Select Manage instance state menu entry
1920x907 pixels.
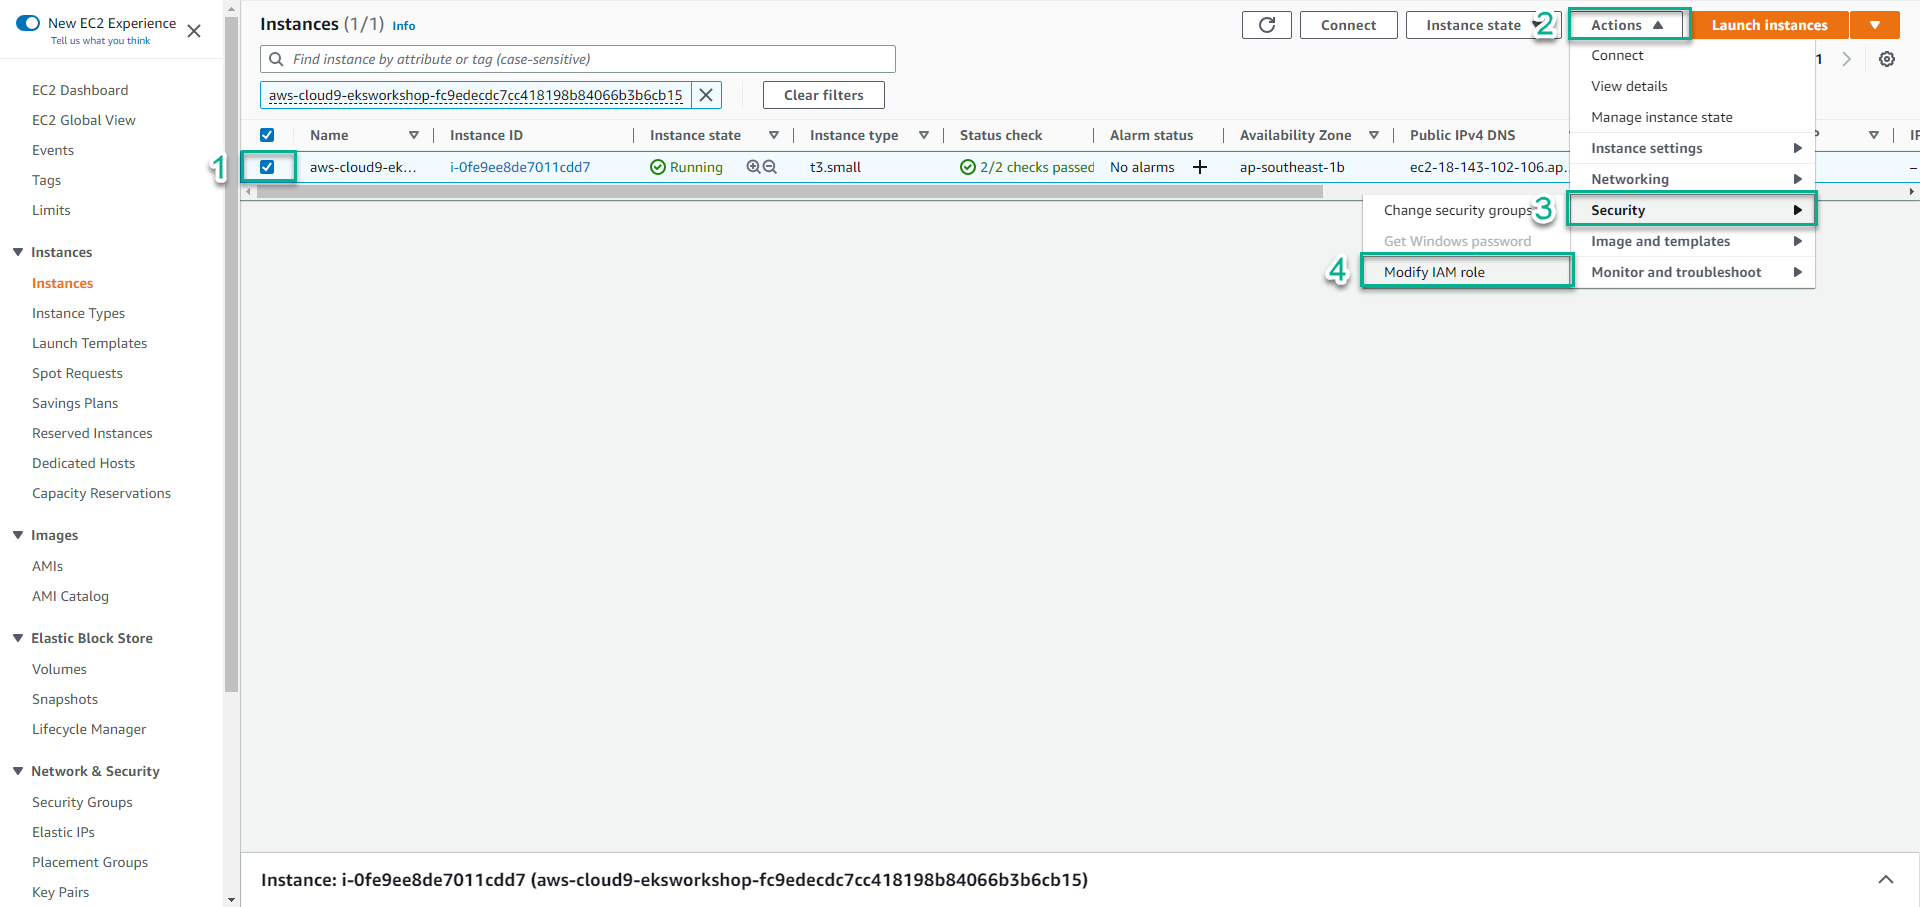click(x=1692, y=117)
